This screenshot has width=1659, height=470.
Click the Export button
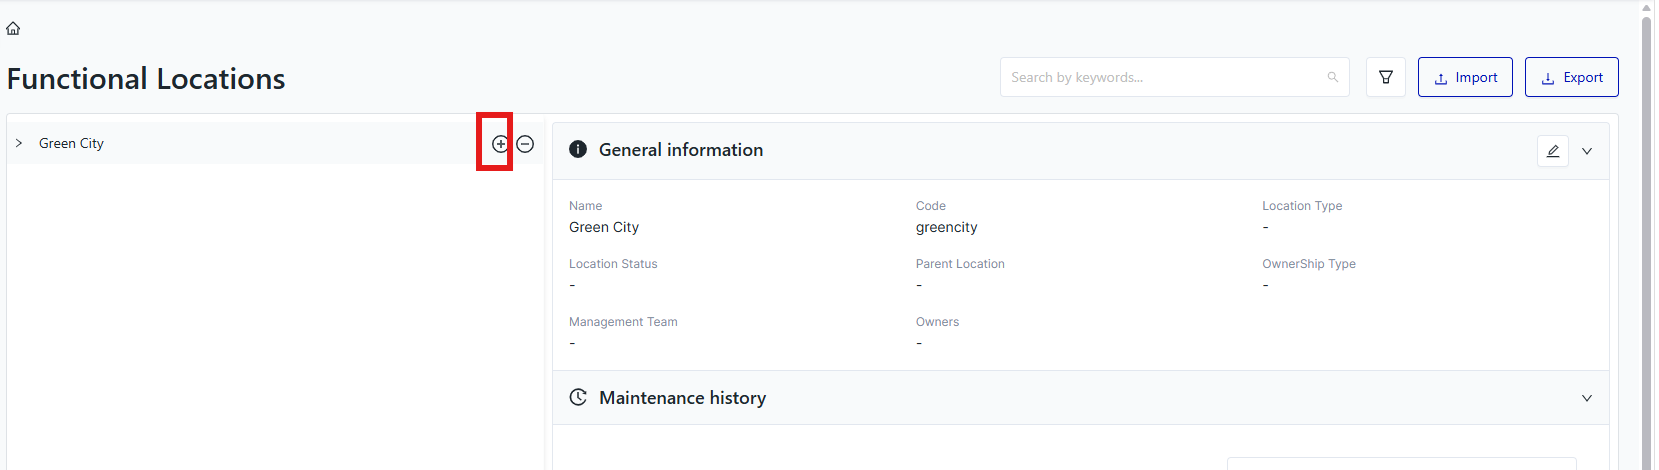click(x=1572, y=77)
